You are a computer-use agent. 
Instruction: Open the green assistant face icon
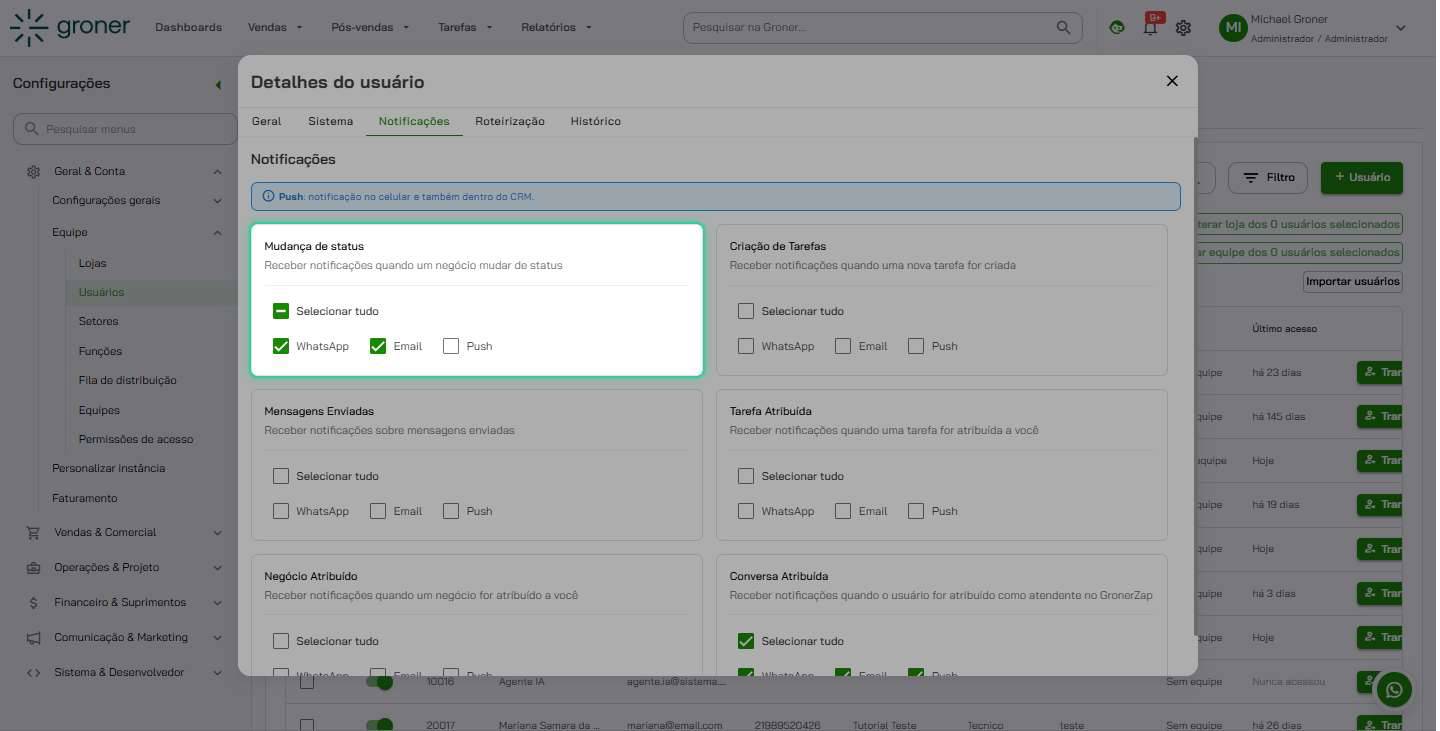coord(1117,28)
